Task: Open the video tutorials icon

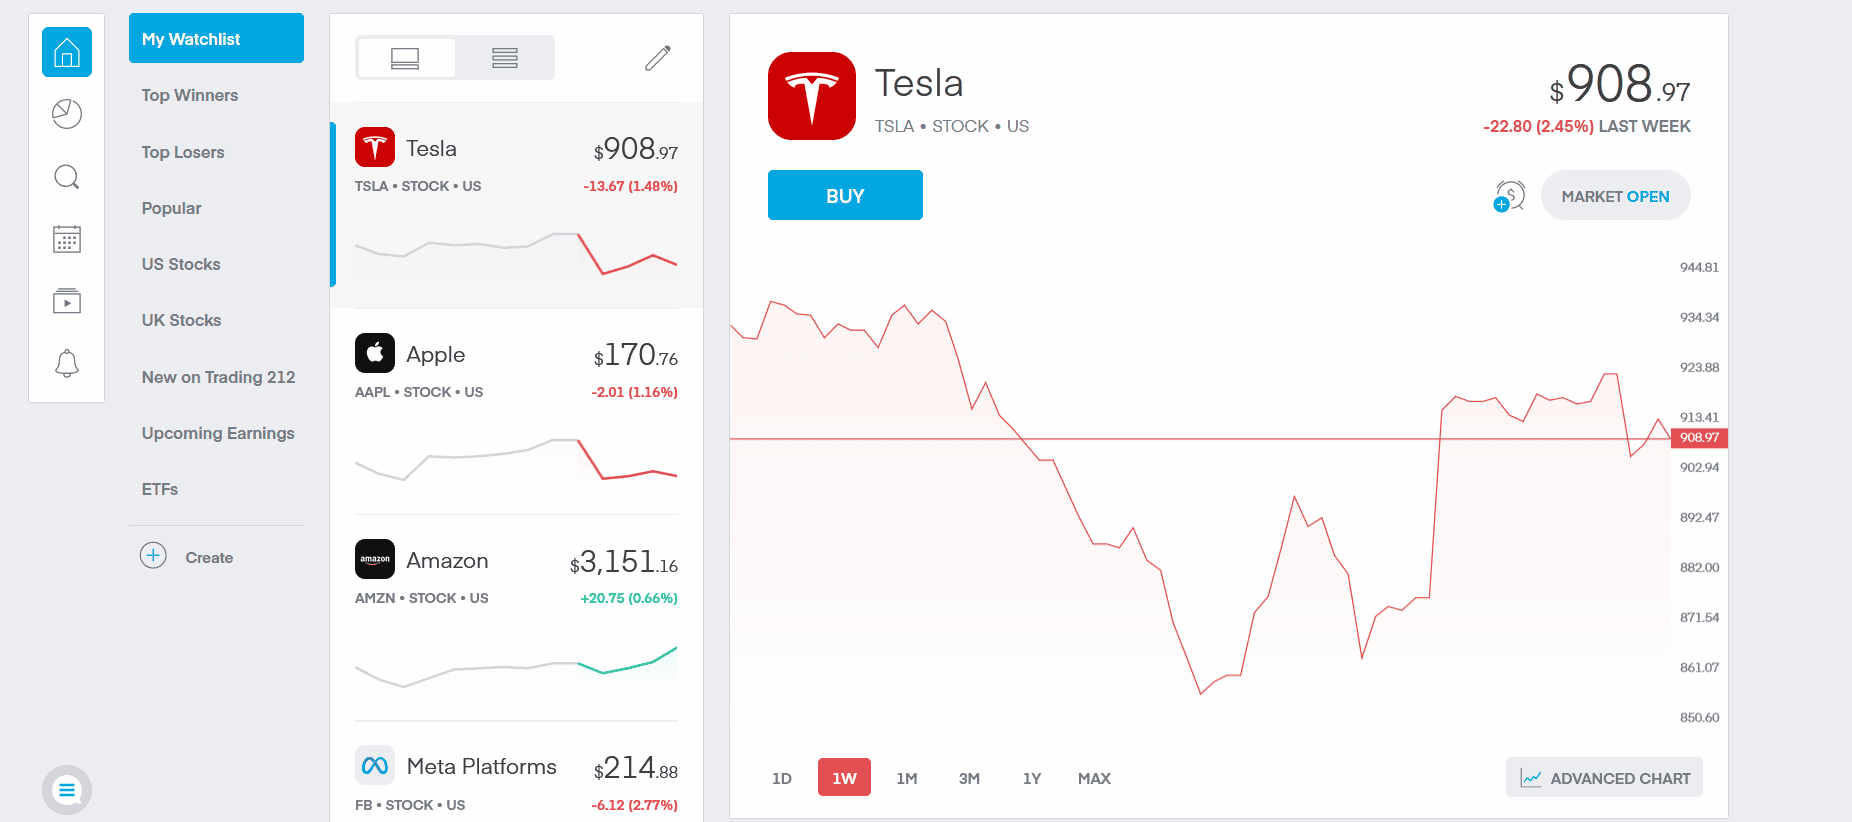Action: tap(67, 301)
